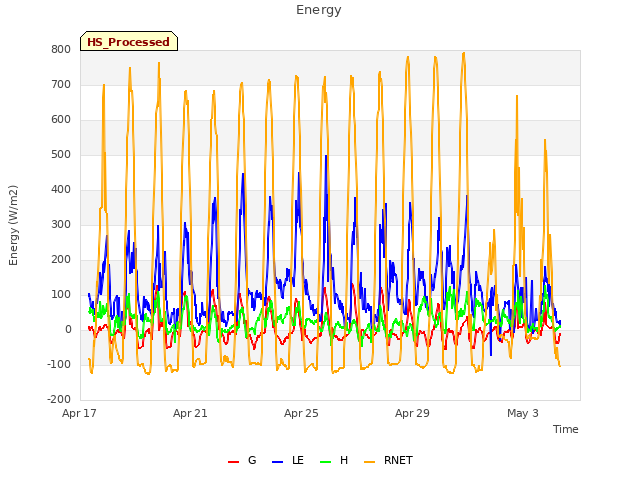This screenshot has height=480, width=640.
Task: Select the G legend label
Action: (252, 460)
